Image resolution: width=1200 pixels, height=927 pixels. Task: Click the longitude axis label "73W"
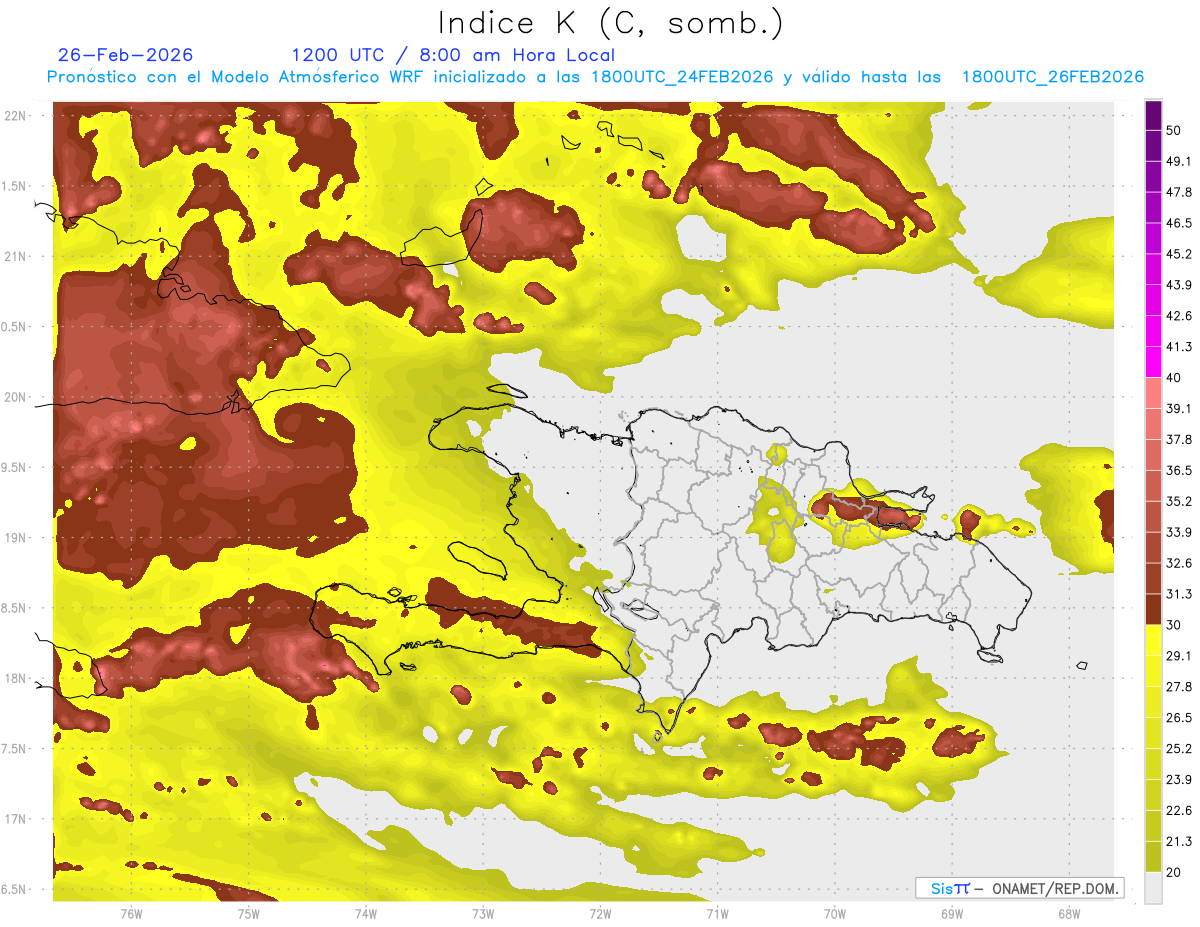point(482,914)
